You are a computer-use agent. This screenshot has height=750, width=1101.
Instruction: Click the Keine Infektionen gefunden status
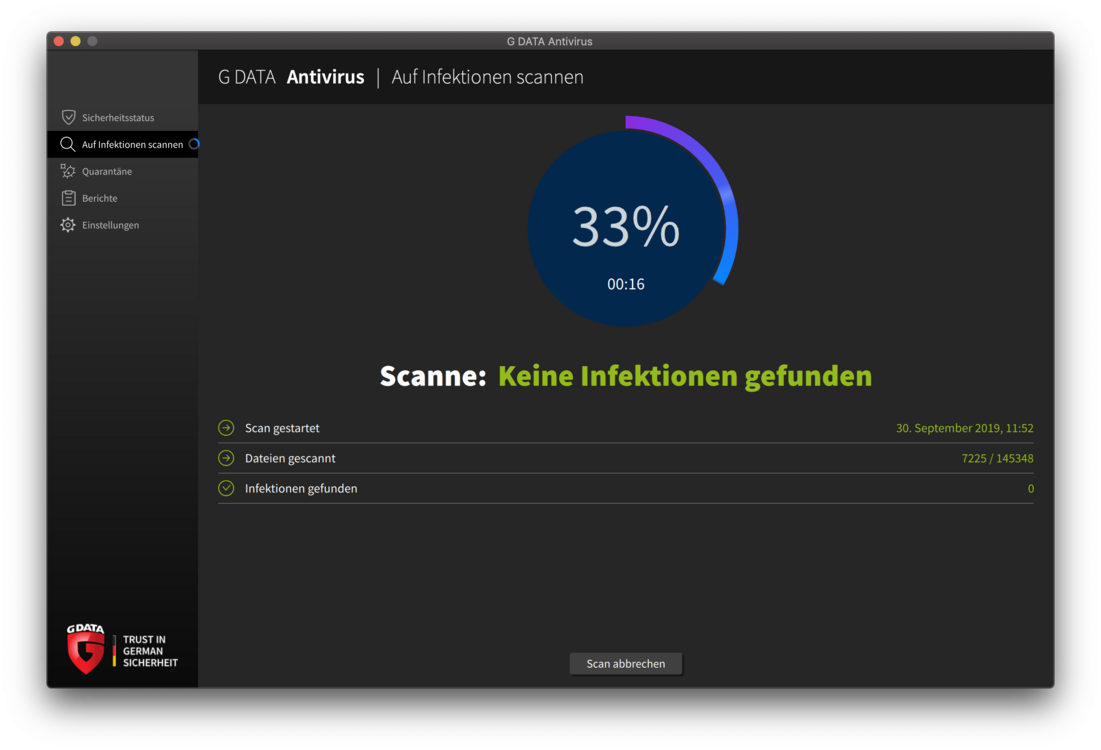(x=685, y=376)
